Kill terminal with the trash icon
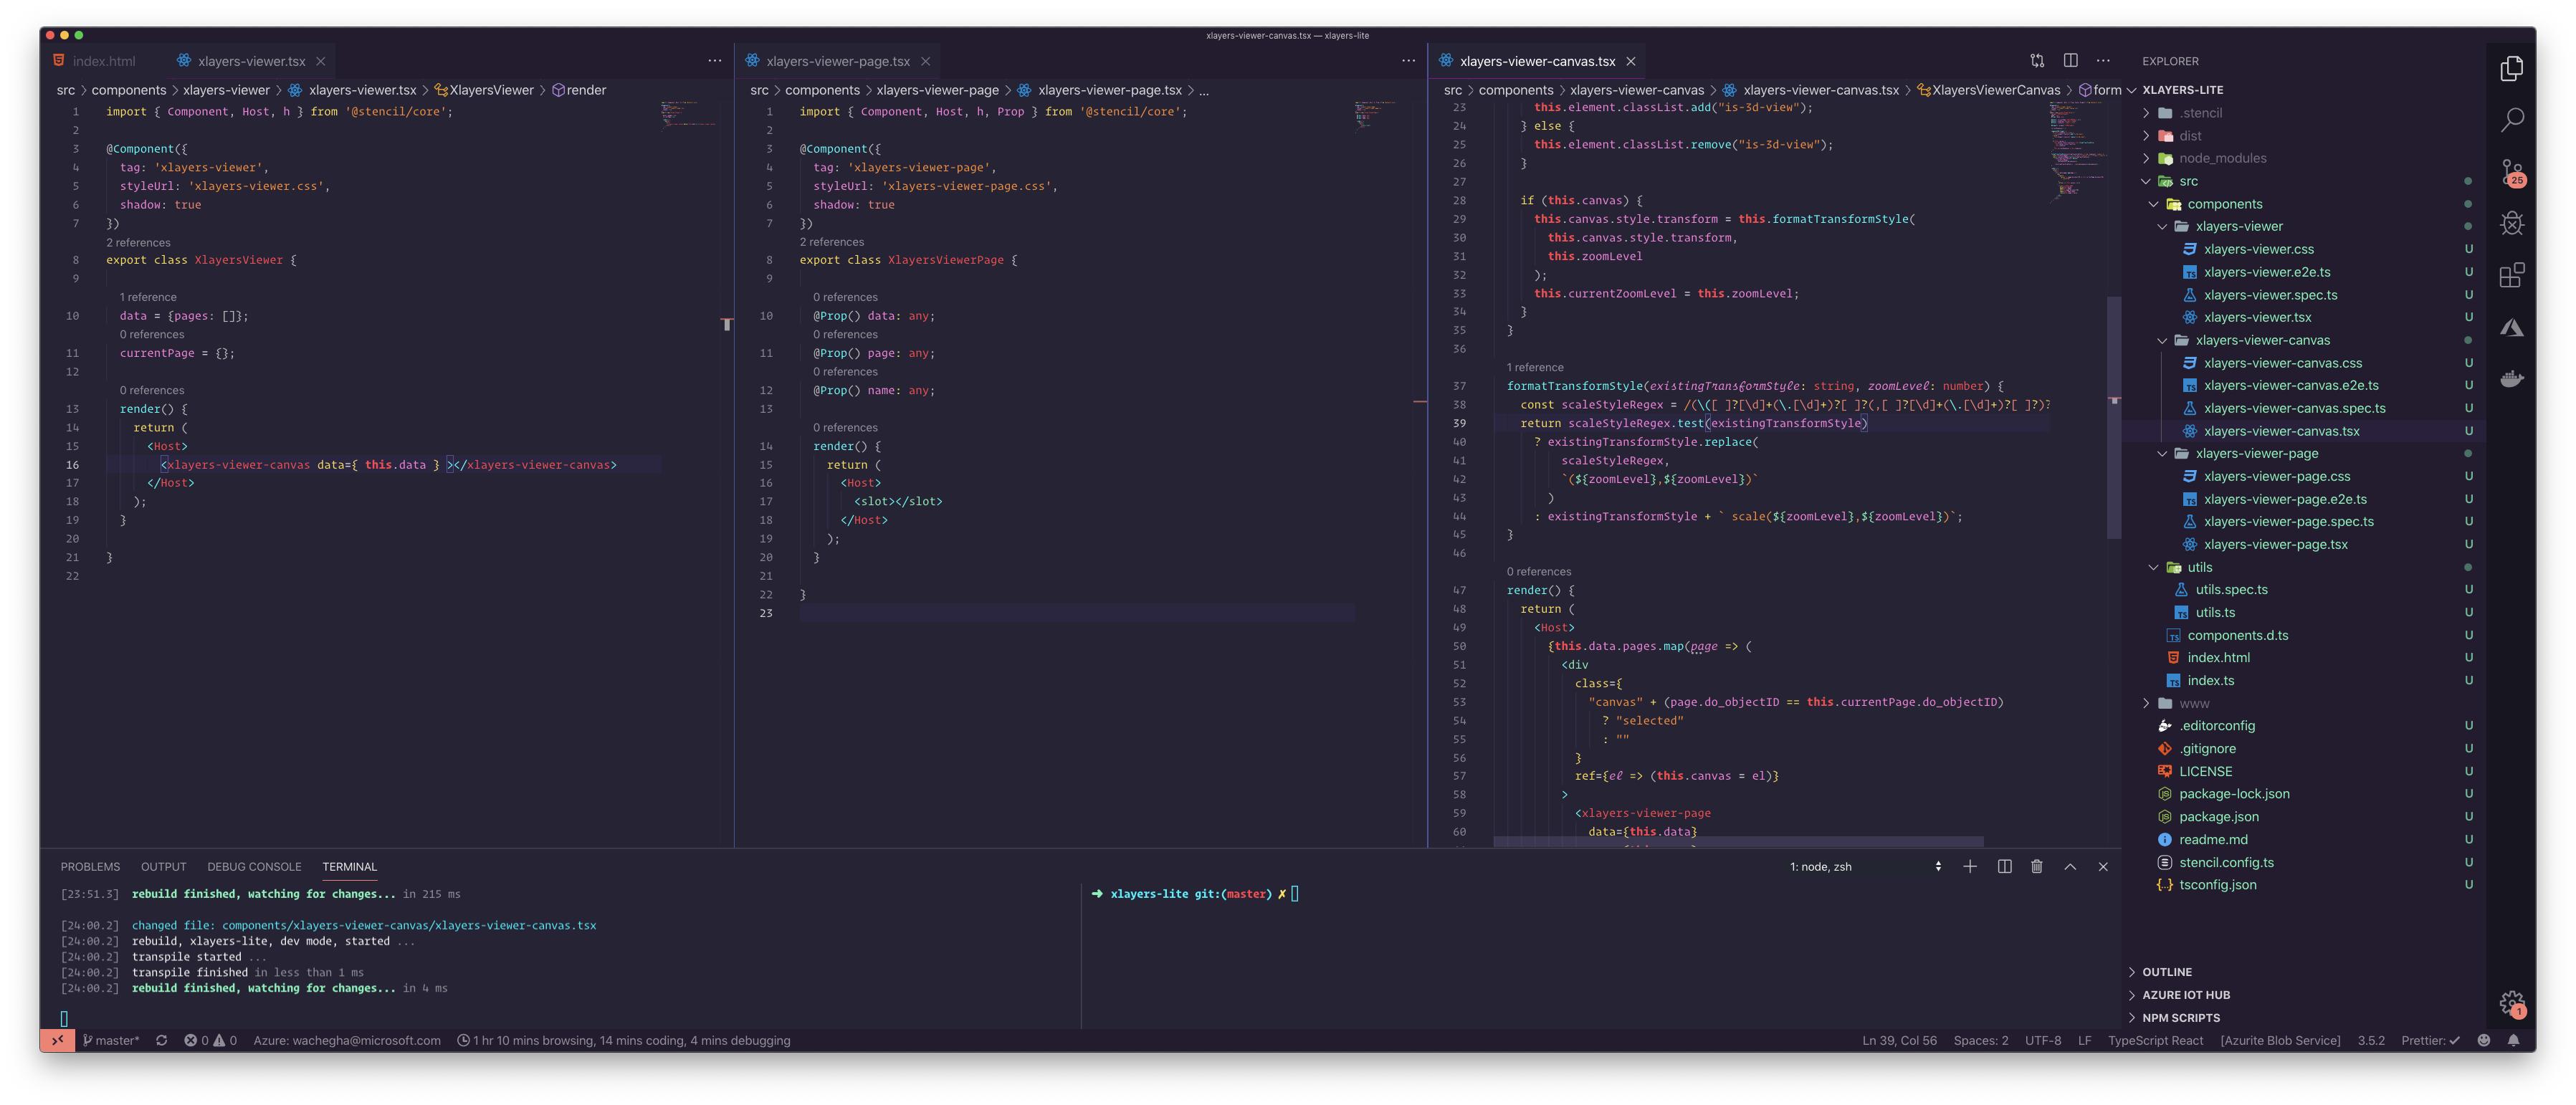 2036,867
